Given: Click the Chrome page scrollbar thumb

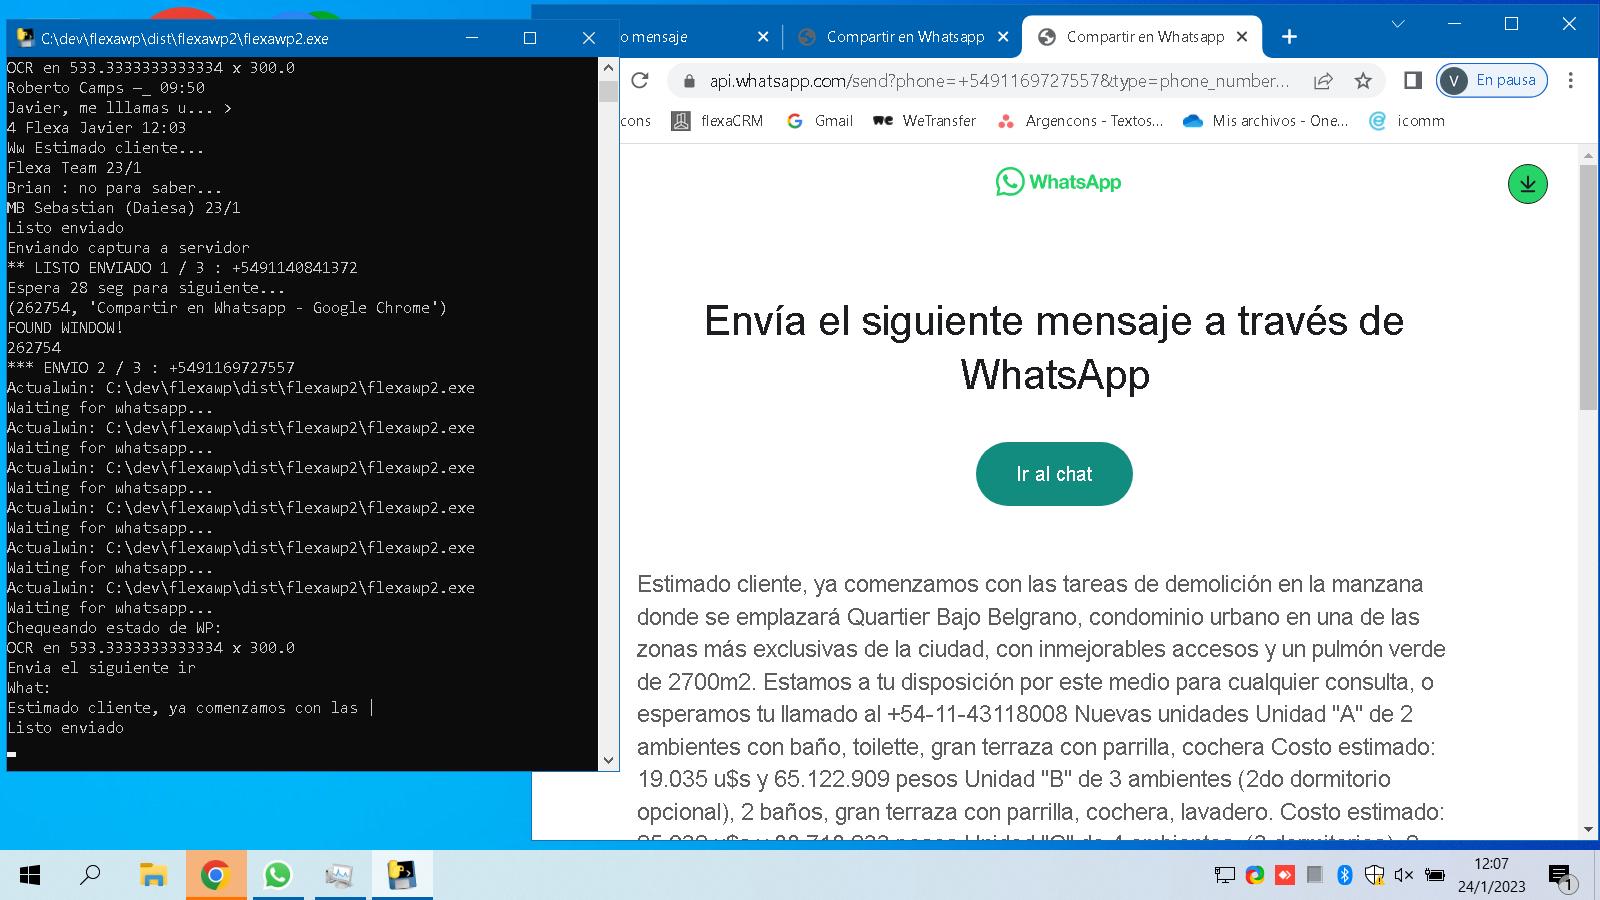Looking at the screenshot, I should 1588,286.
